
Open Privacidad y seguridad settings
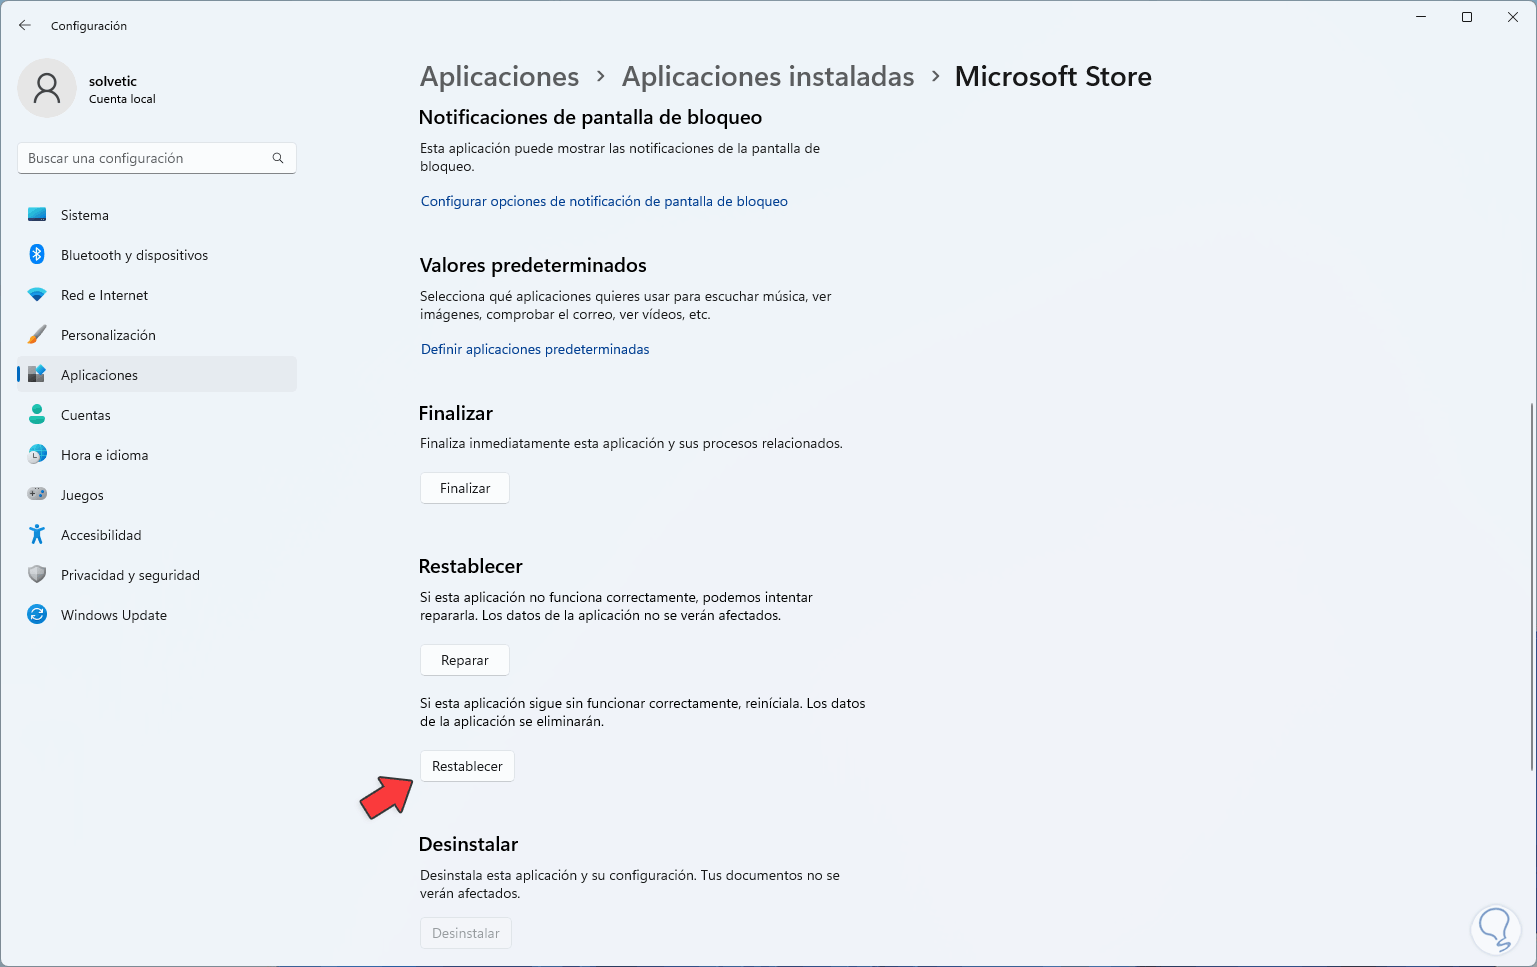coord(130,575)
